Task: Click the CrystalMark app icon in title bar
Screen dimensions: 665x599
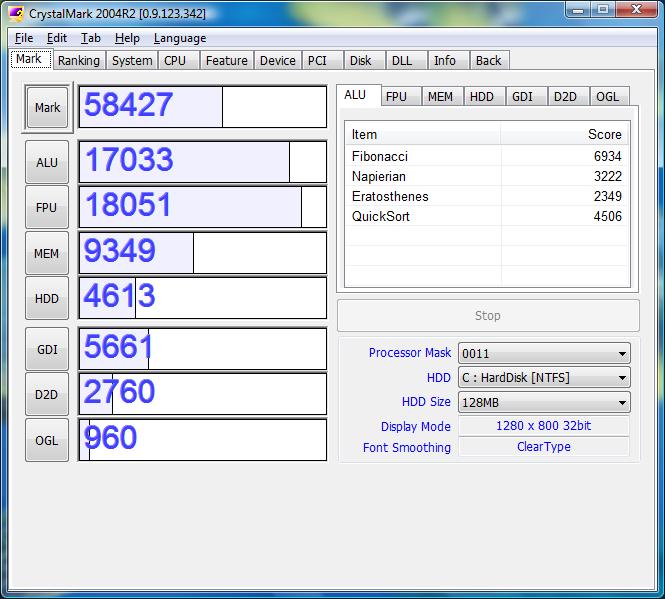Action: pyautogui.click(x=15, y=13)
